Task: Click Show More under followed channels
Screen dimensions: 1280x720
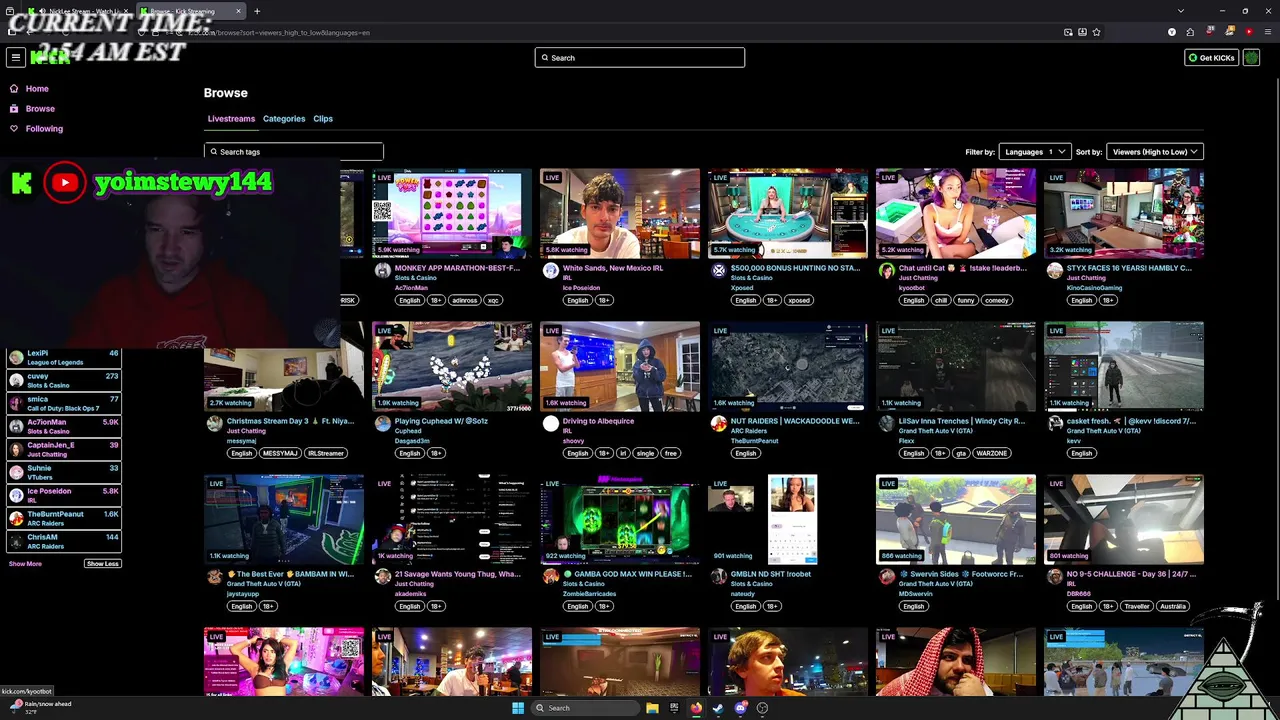Action: pyautogui.click(x=25, y=564)
